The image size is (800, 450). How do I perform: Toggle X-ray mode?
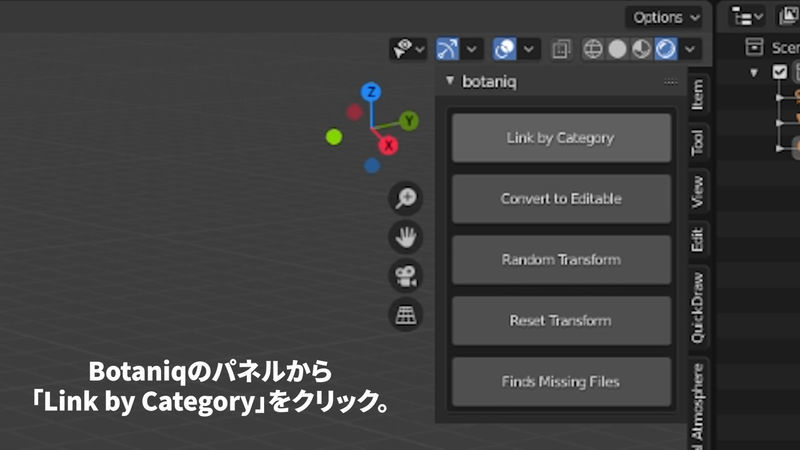pos(561,49)
